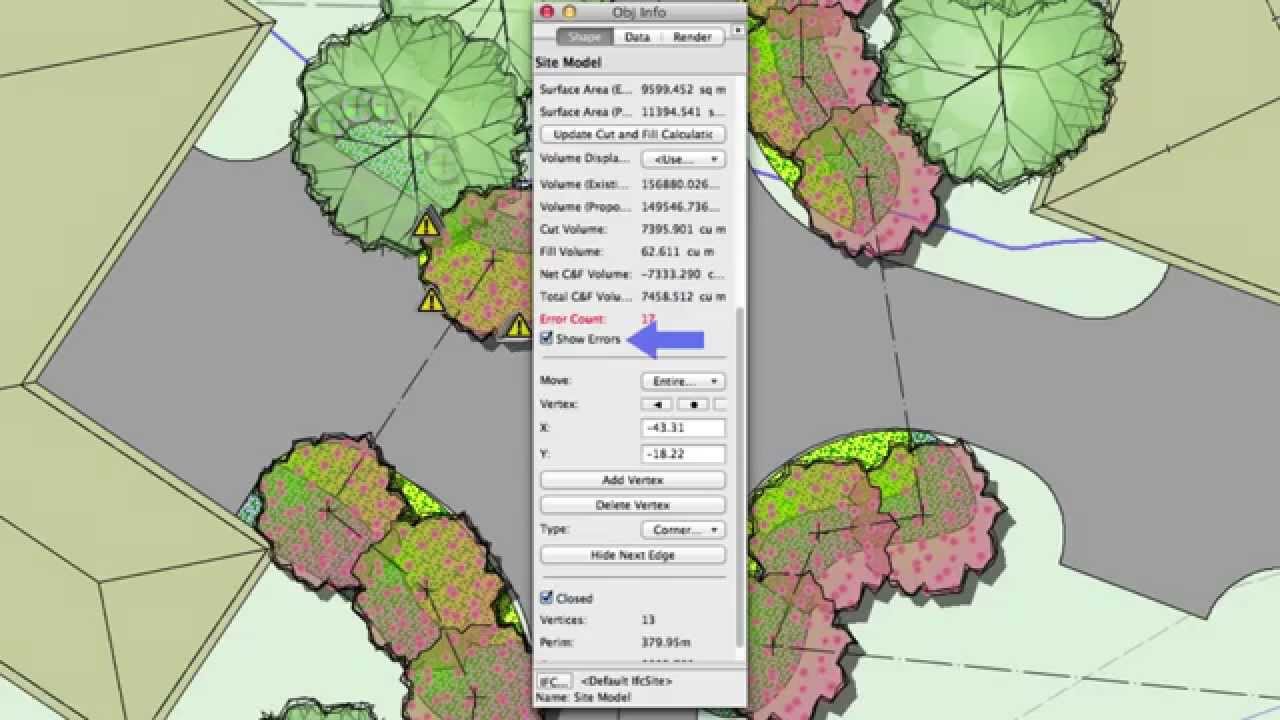Click the Surface Area value 9599.452
This screenshot has height=720, width=1280.
pyautogui.click(x=683, y=89)
